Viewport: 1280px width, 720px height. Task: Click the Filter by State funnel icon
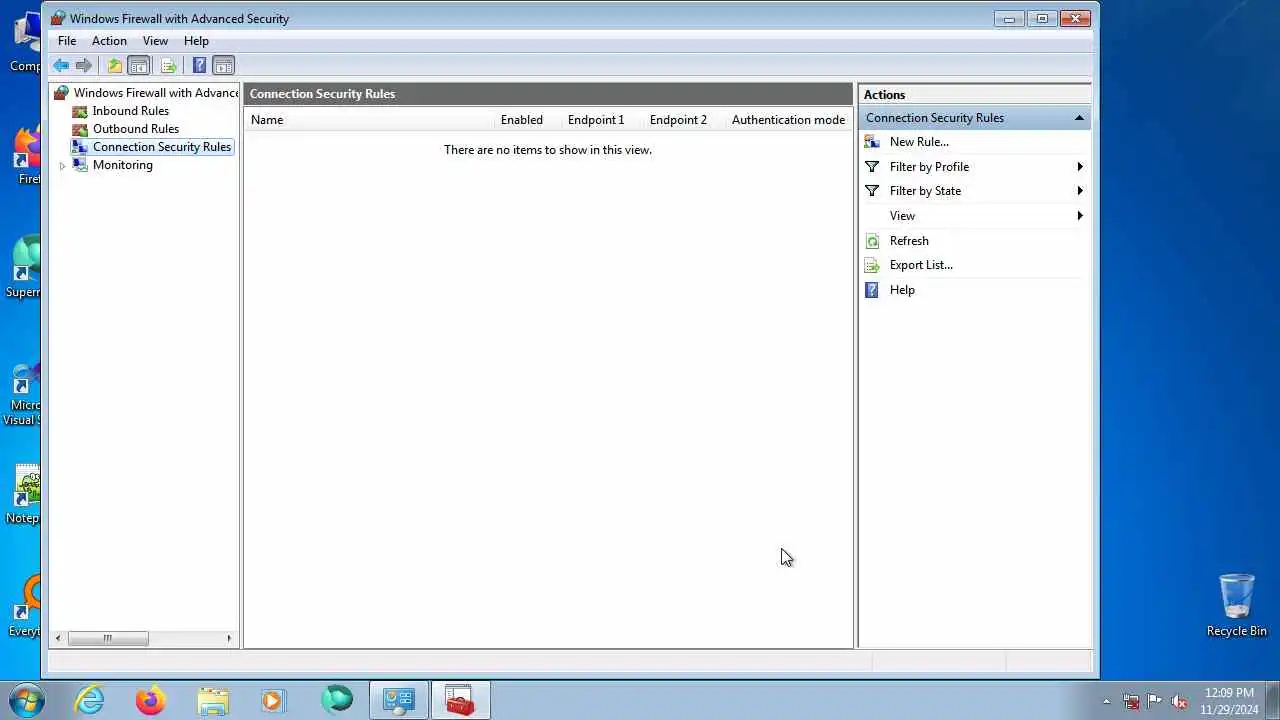click(x=872, y=191)
